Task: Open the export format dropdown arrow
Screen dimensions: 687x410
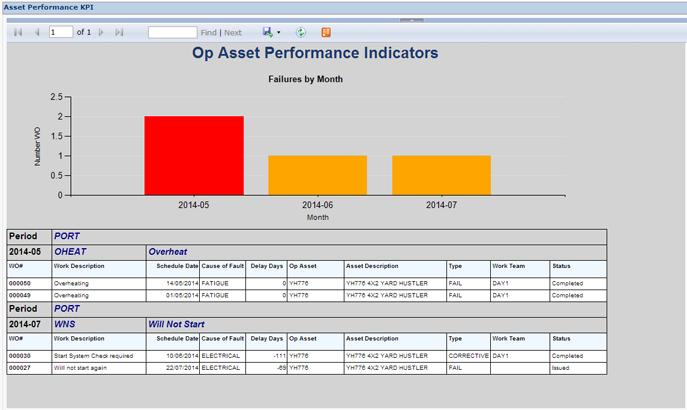Action: click(x=278, y=33)
